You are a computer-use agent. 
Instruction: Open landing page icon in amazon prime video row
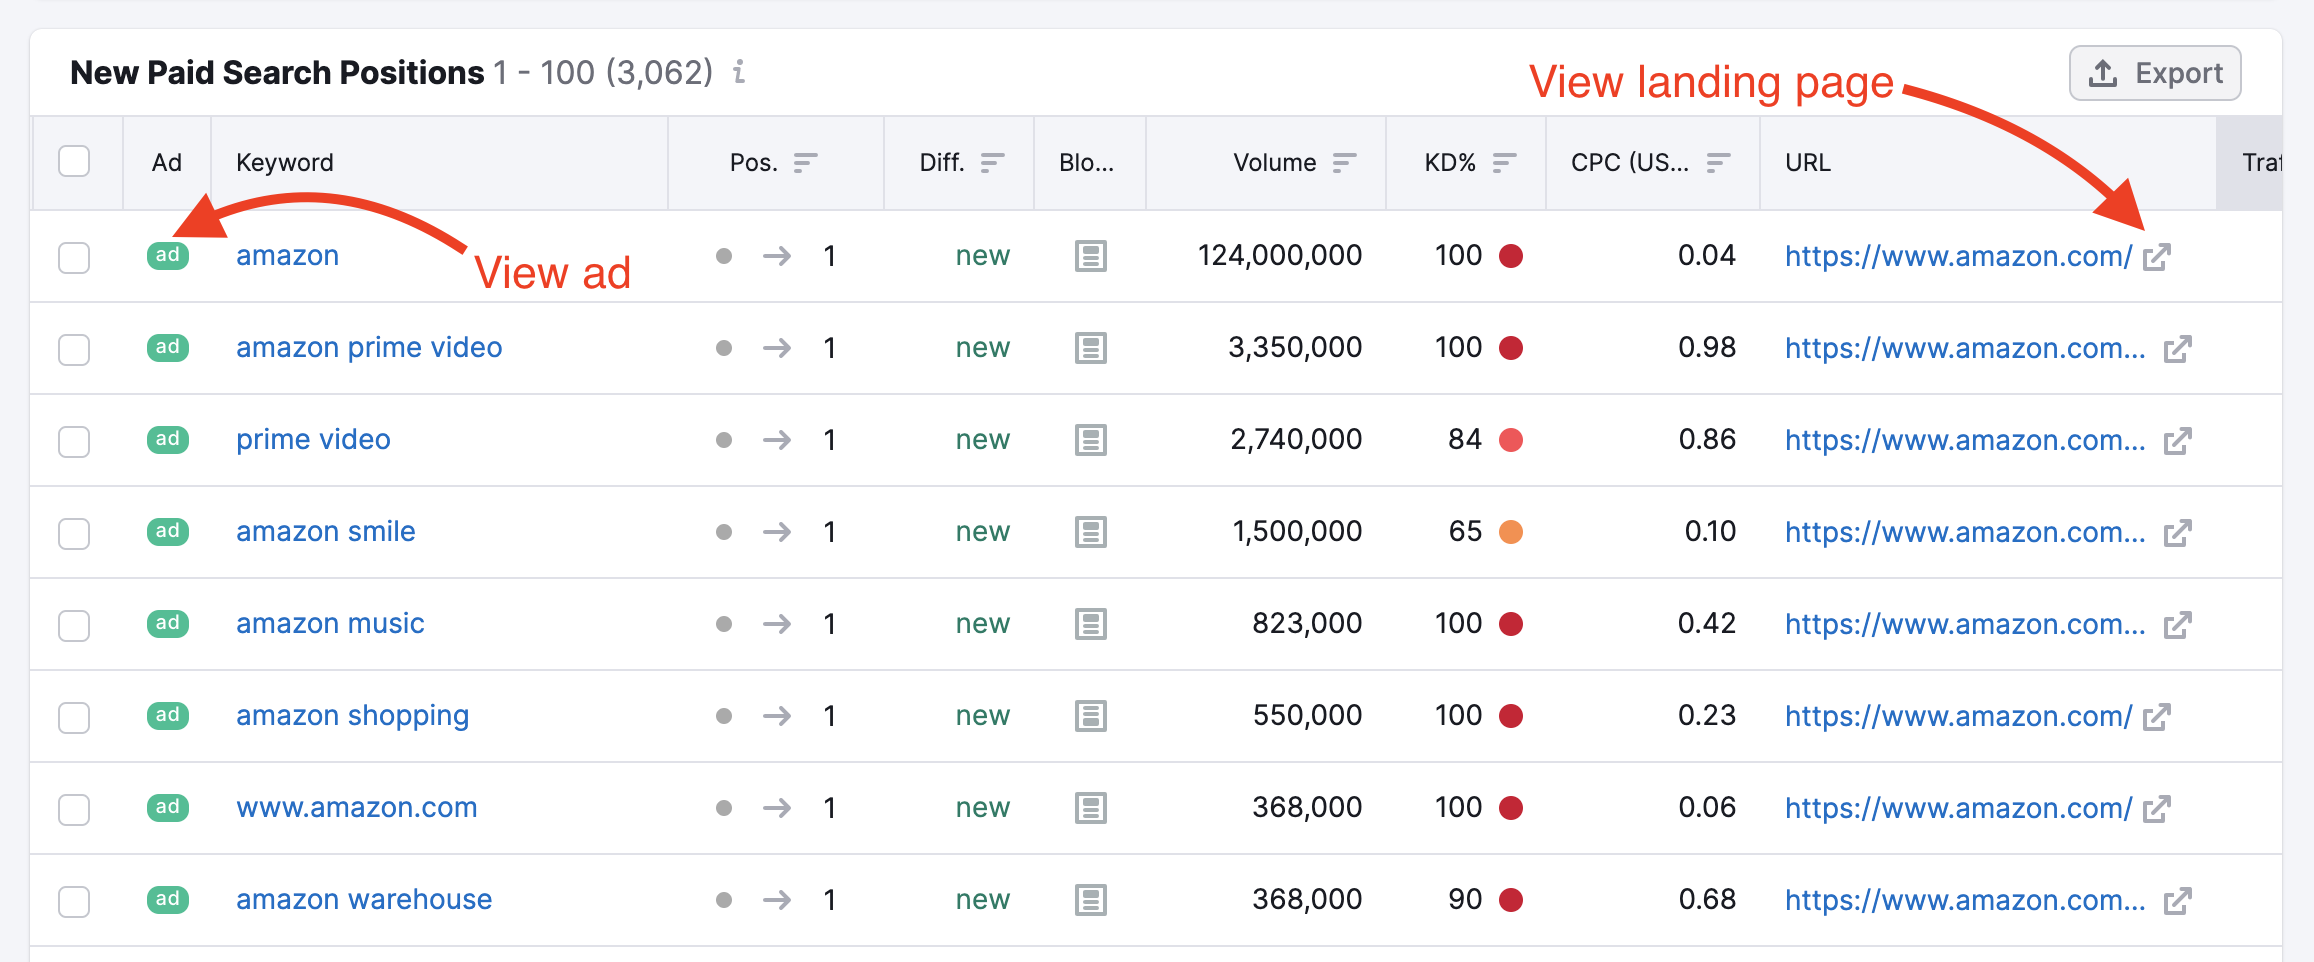[2178, 349]
